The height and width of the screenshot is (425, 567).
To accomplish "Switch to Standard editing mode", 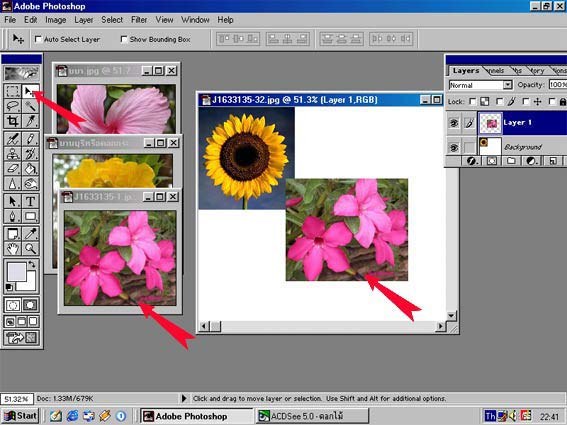I will pyautogui.click(x=12, y=305).
